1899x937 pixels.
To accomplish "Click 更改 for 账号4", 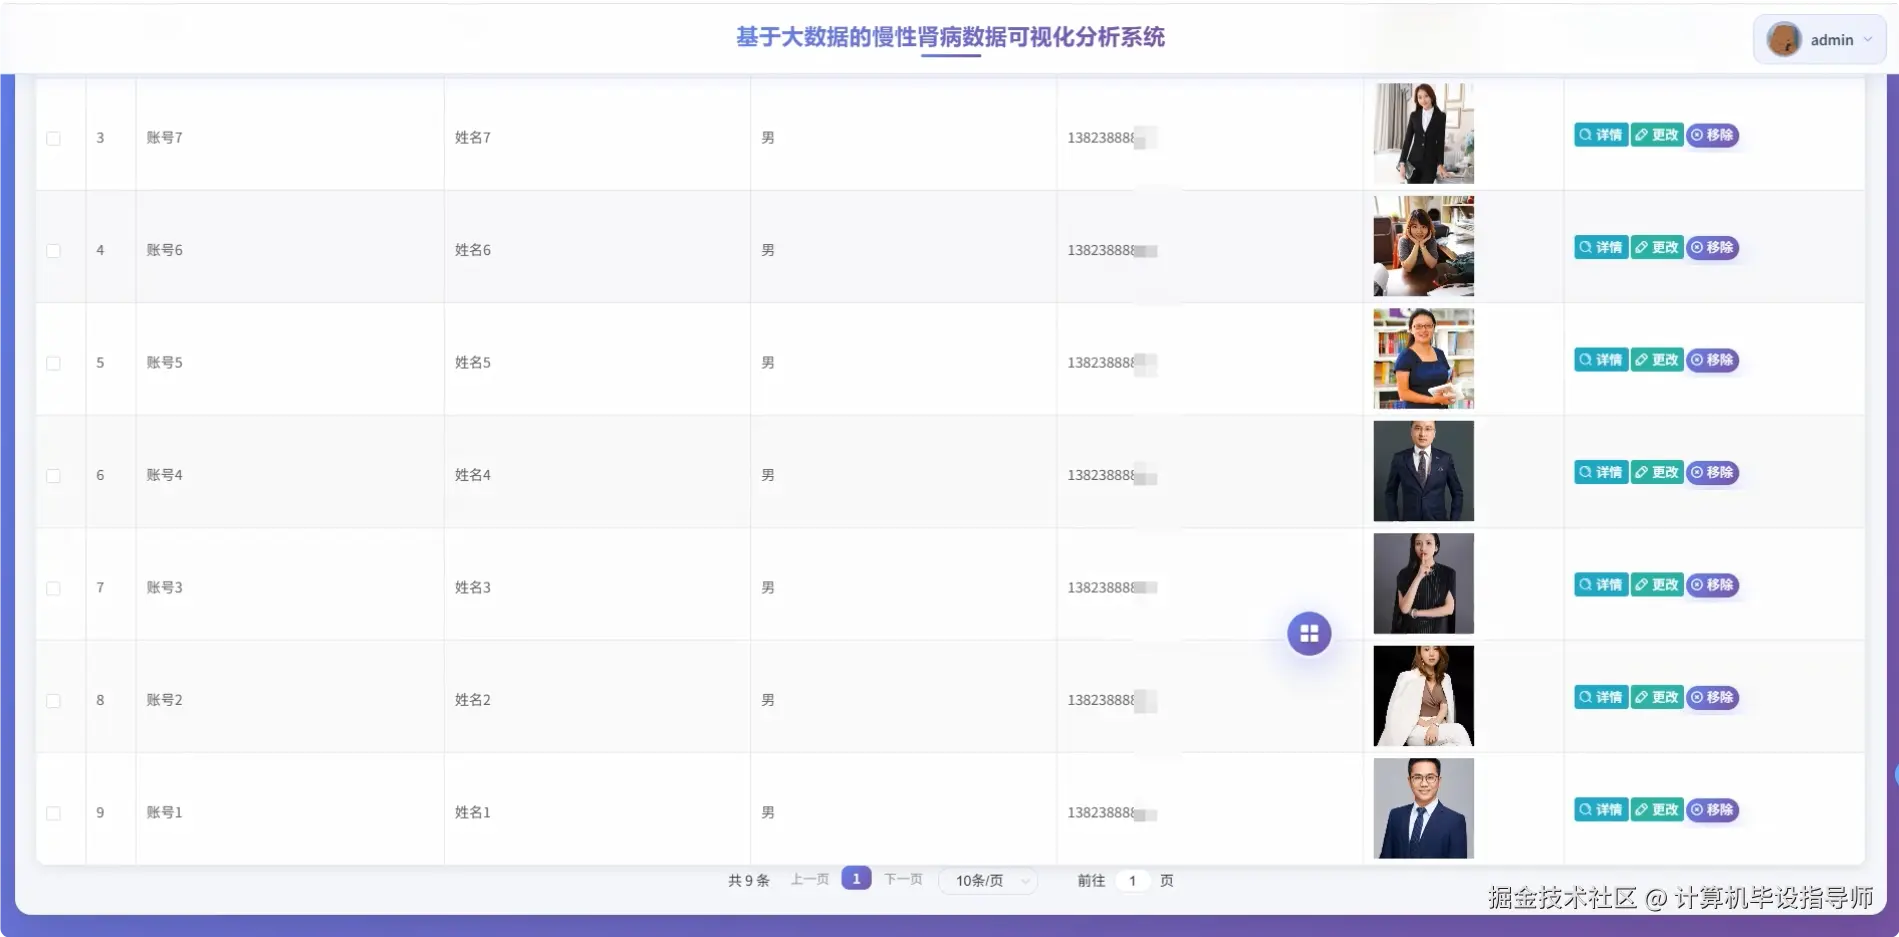I will (1657, 472).
